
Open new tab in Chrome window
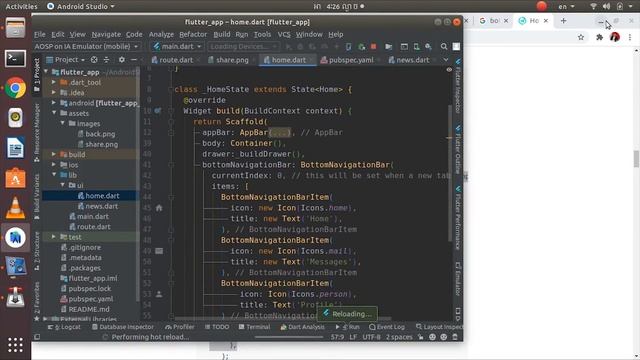click(x=563, y=20)
